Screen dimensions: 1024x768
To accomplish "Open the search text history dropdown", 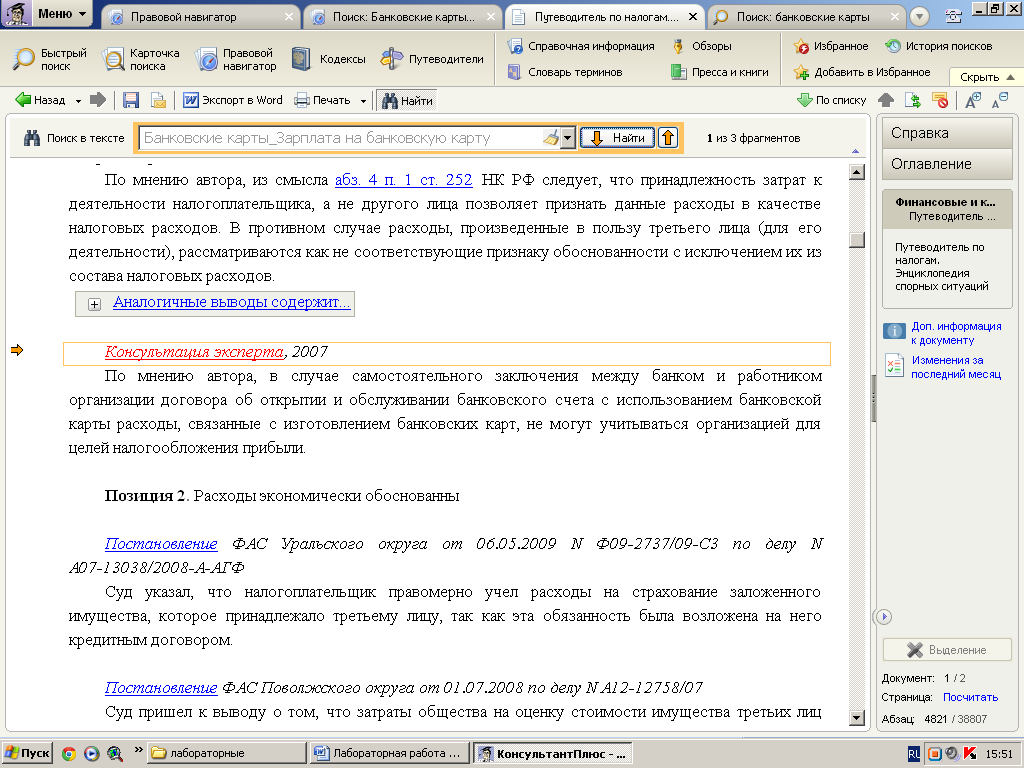I will (x=568, y=138).
